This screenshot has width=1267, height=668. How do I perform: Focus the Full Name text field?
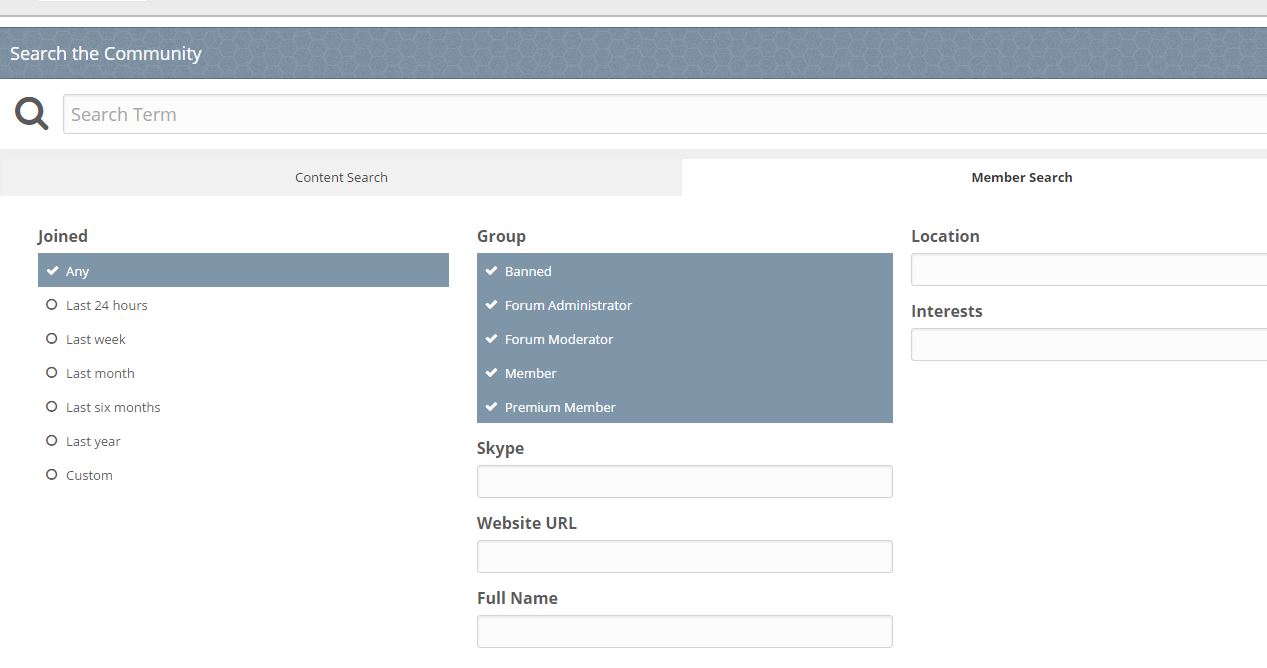(x=685, y=631)
